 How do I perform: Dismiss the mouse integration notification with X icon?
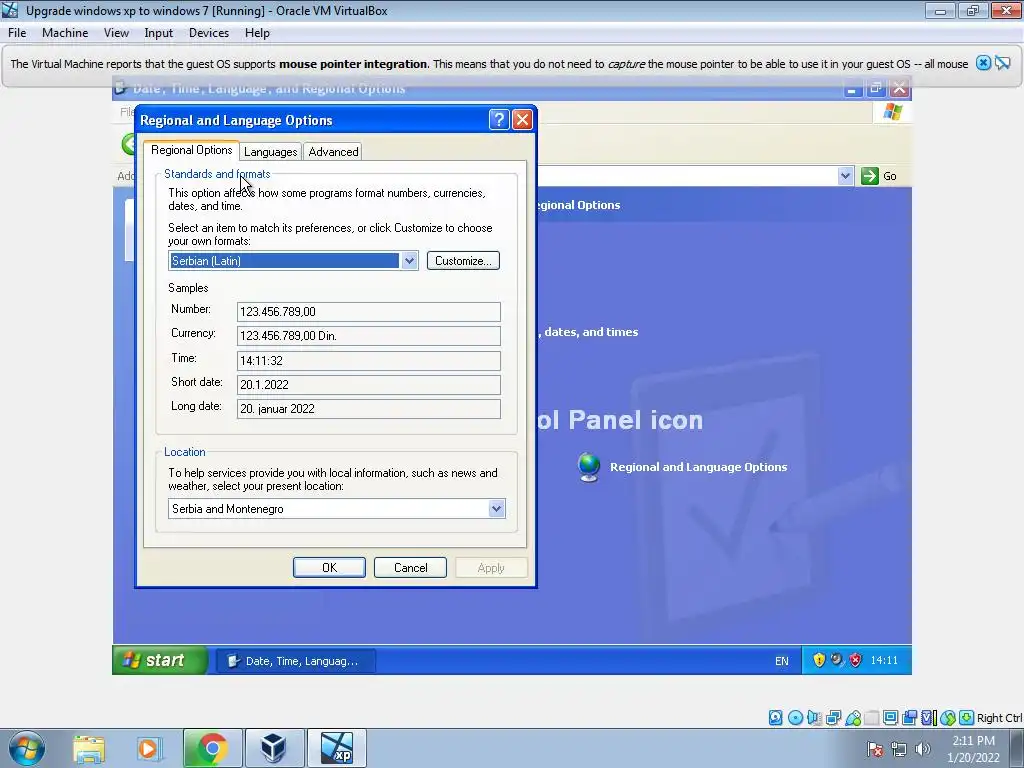(983, 63)
